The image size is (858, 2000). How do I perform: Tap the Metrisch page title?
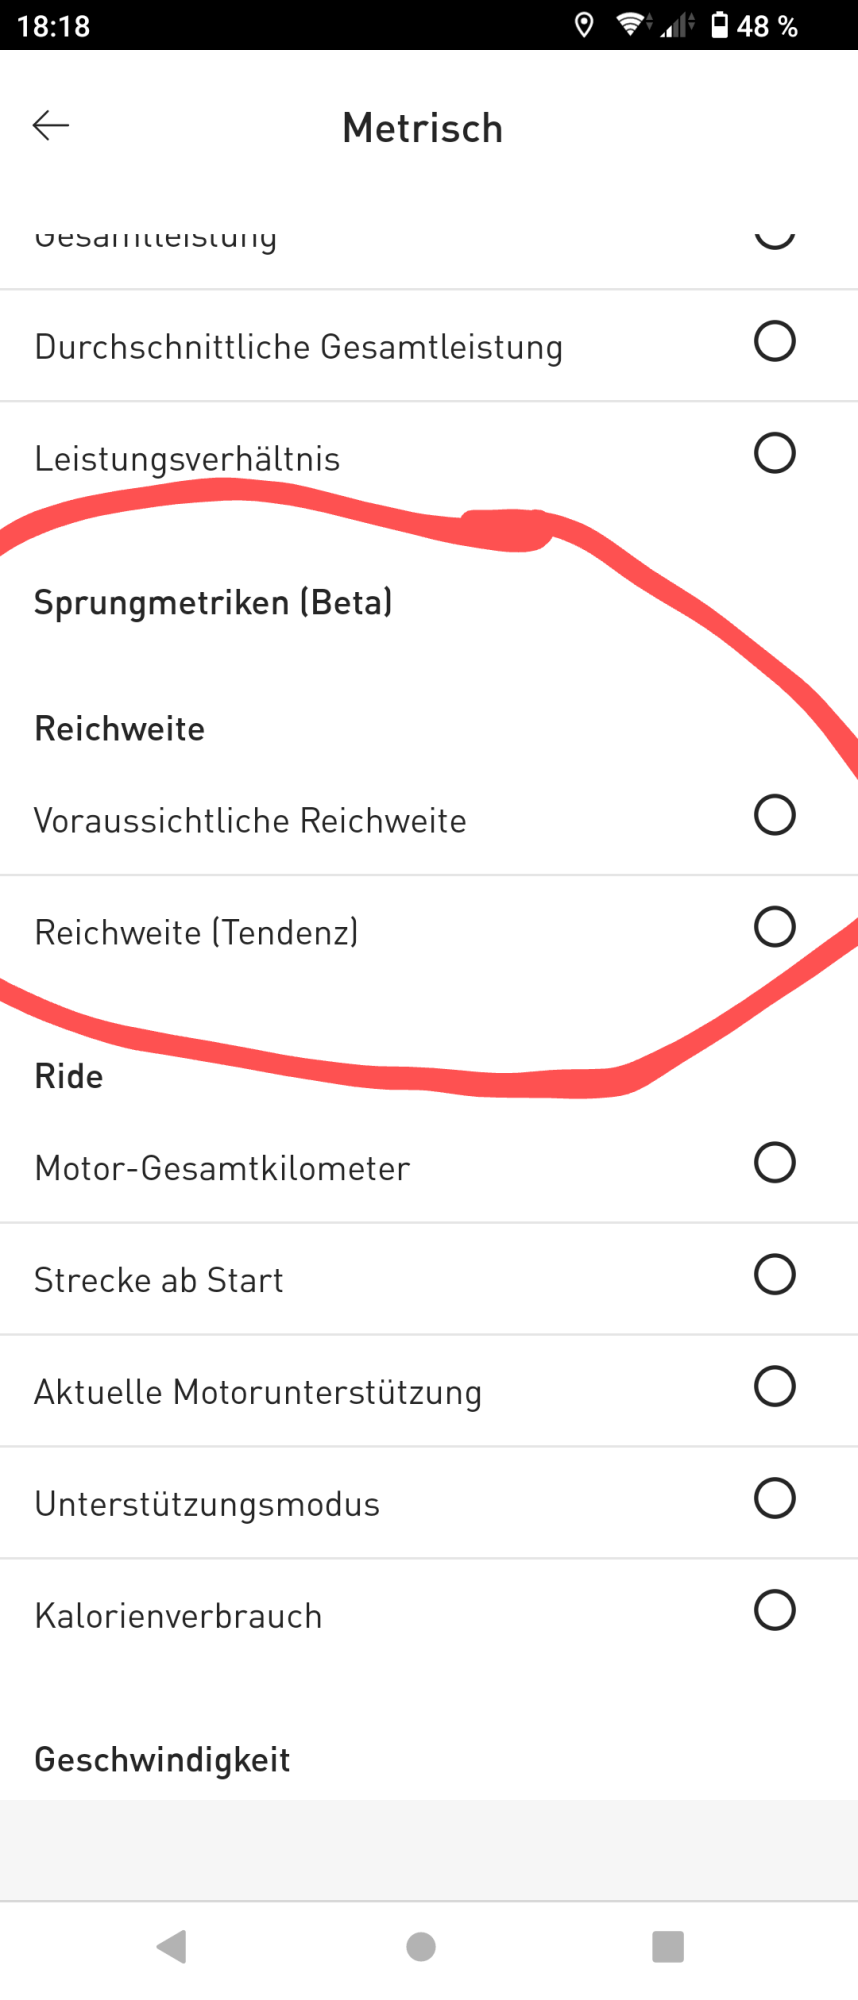tap(422, 128)
